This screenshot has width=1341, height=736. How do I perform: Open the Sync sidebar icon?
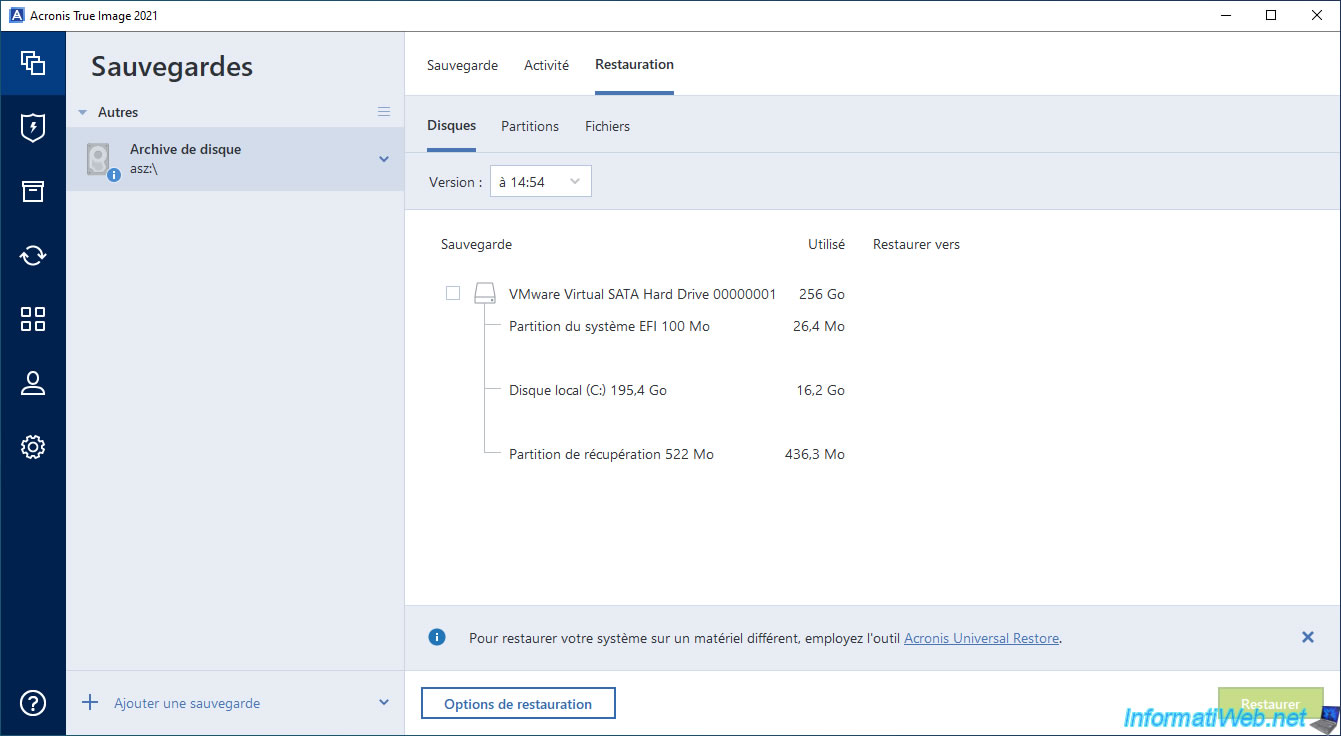tap(33, 255)
